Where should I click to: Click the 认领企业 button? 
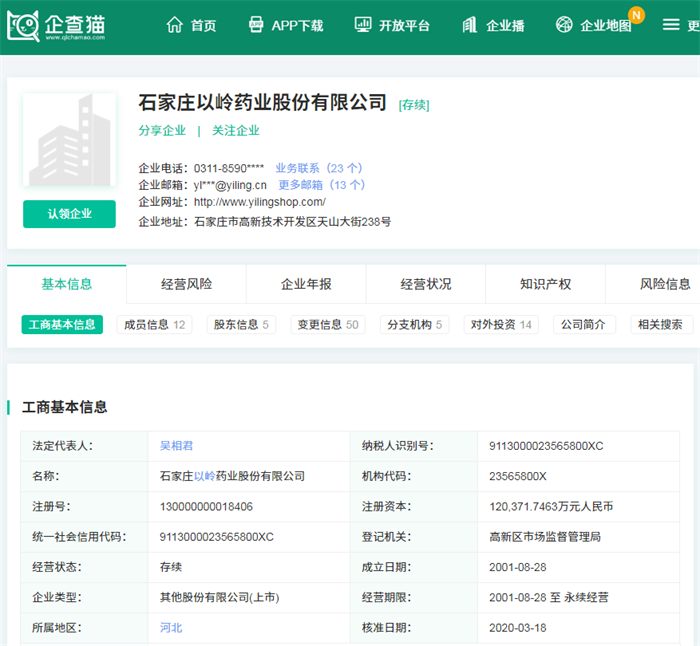[70, 214]
